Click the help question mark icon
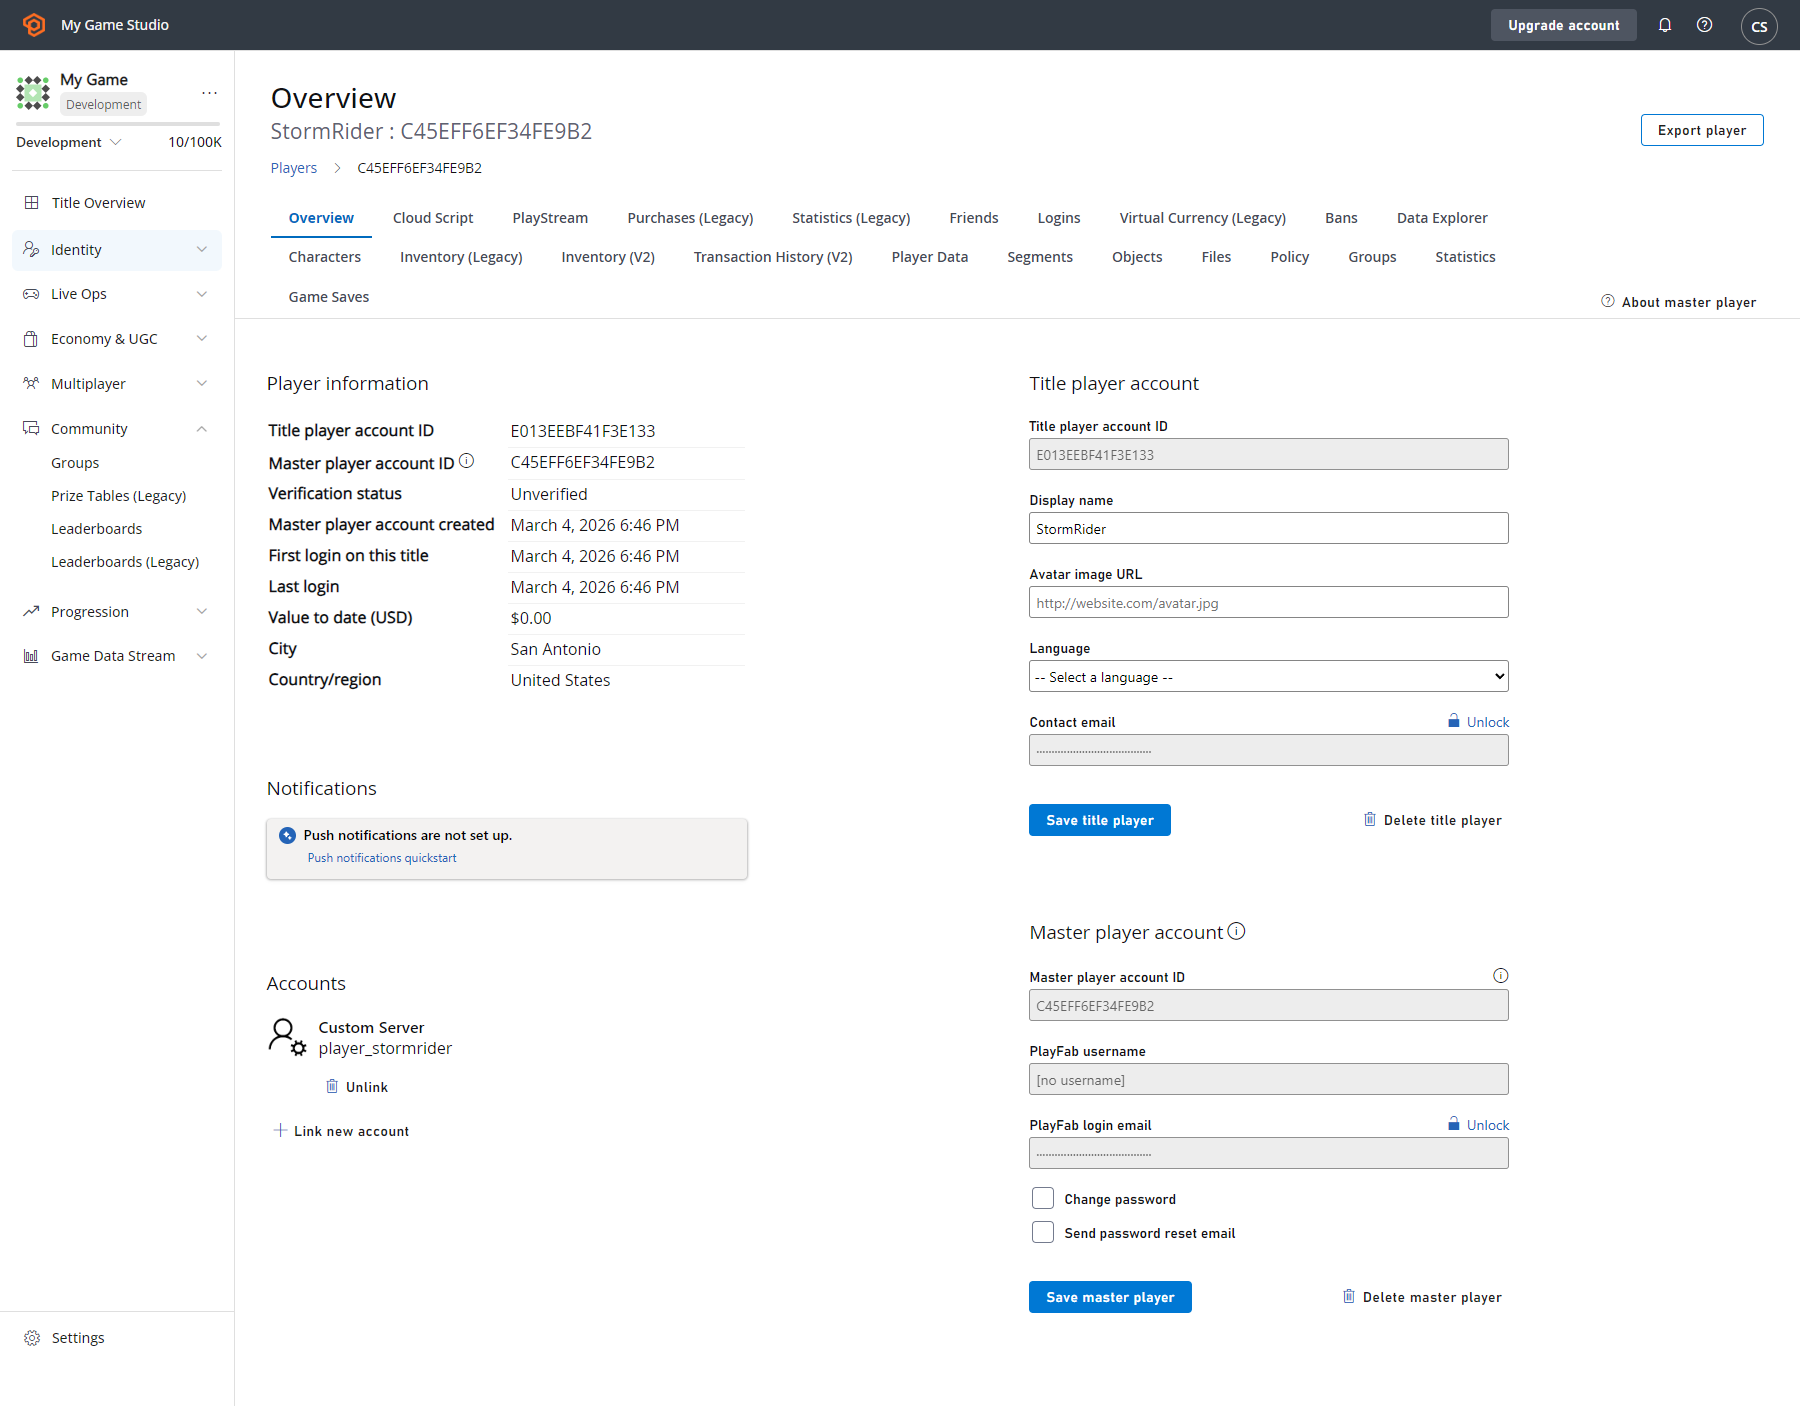1800x1406 pixels. coord(1705,25)
